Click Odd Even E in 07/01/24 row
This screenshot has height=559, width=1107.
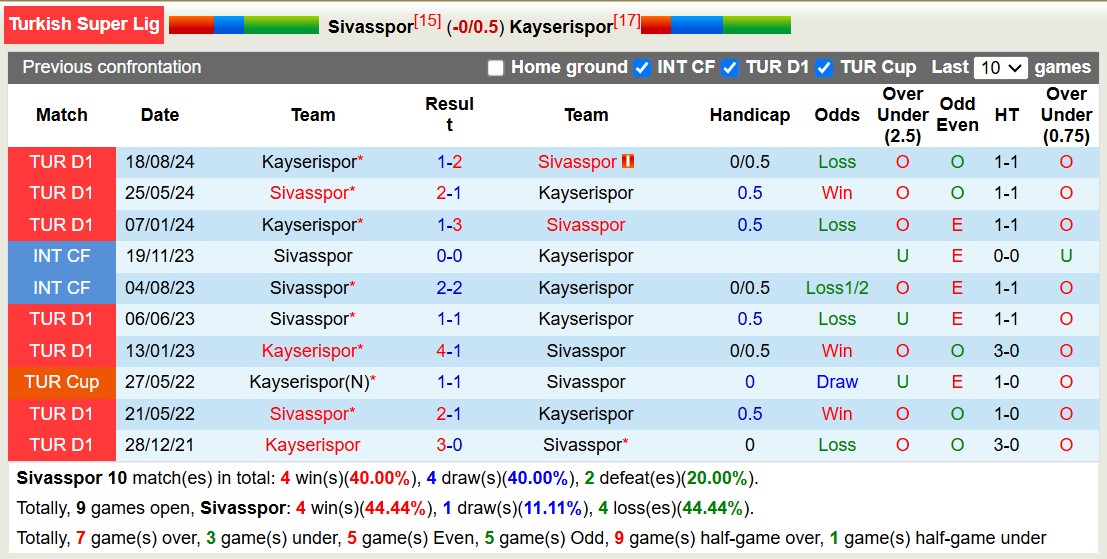coord(957,225)
